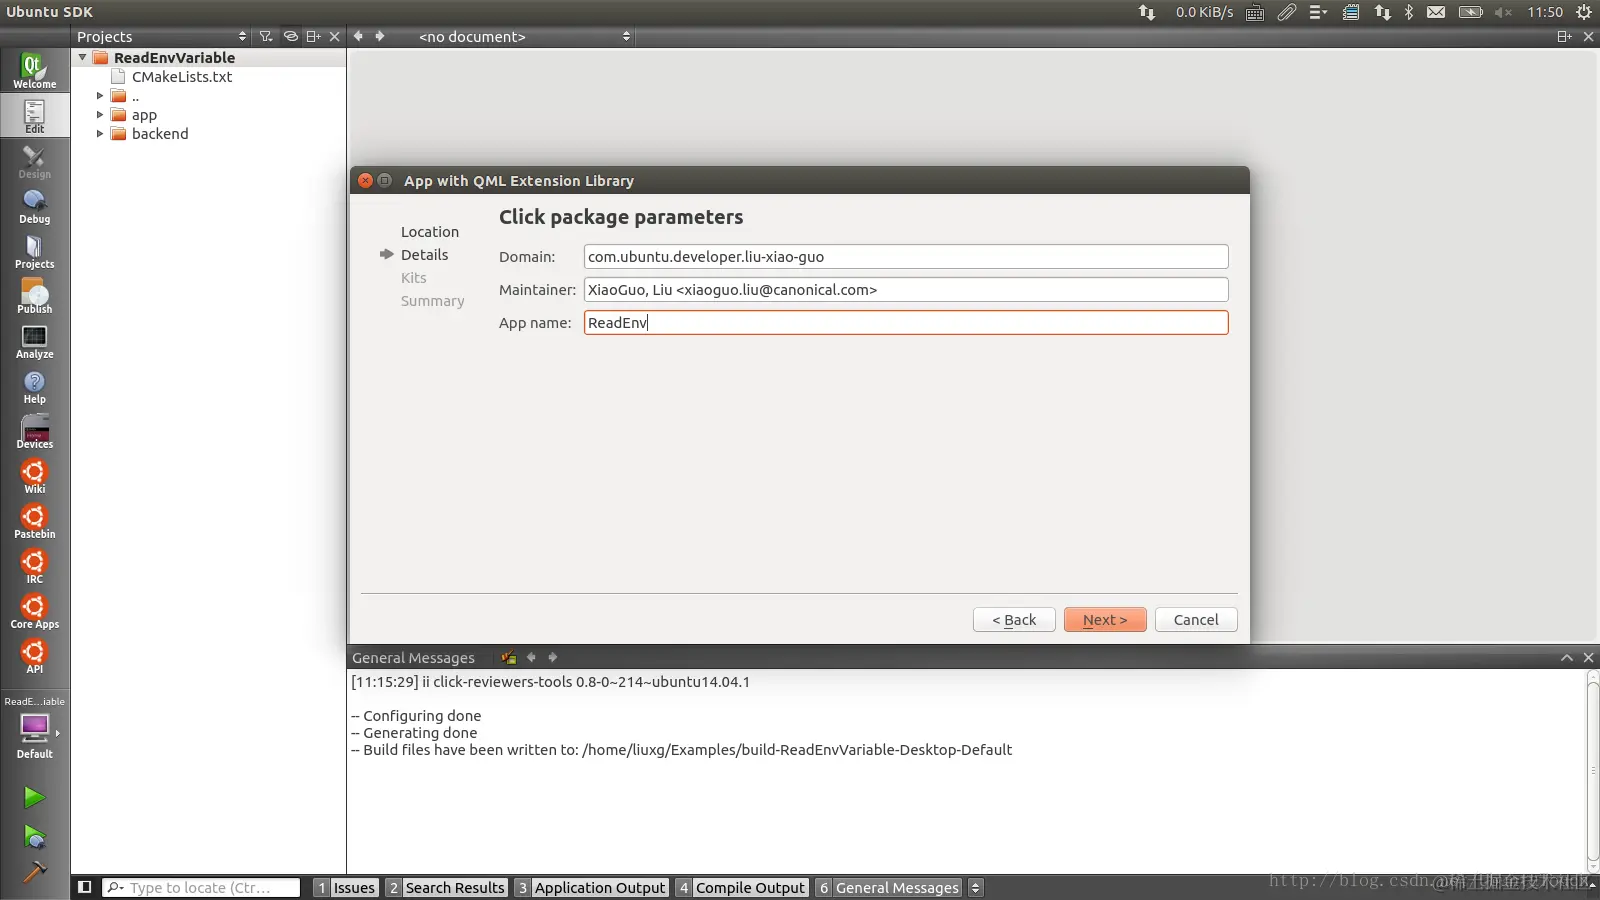The image size is (1600, 900).
Task: Open the Search Results output tab
Action: (x=446, y=887)
